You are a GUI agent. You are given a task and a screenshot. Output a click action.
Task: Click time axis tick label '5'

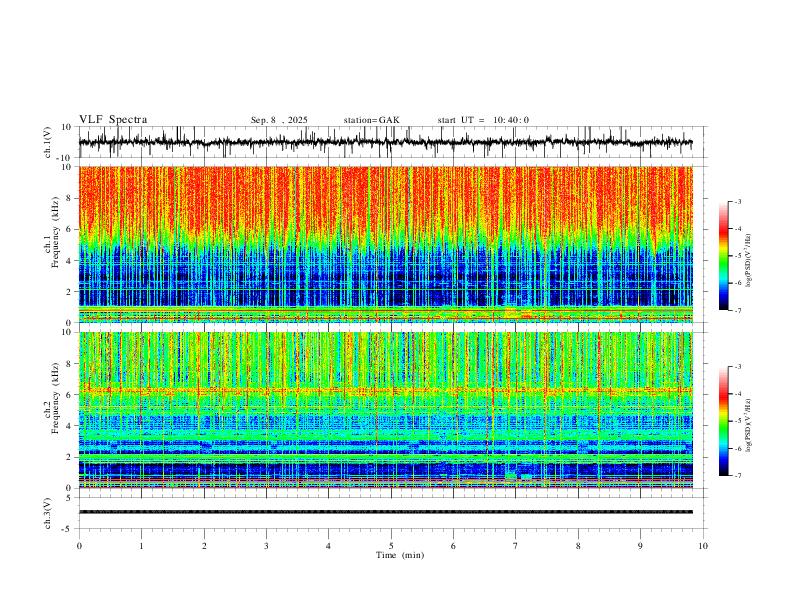pyautogui.click(x=391, y=546)
